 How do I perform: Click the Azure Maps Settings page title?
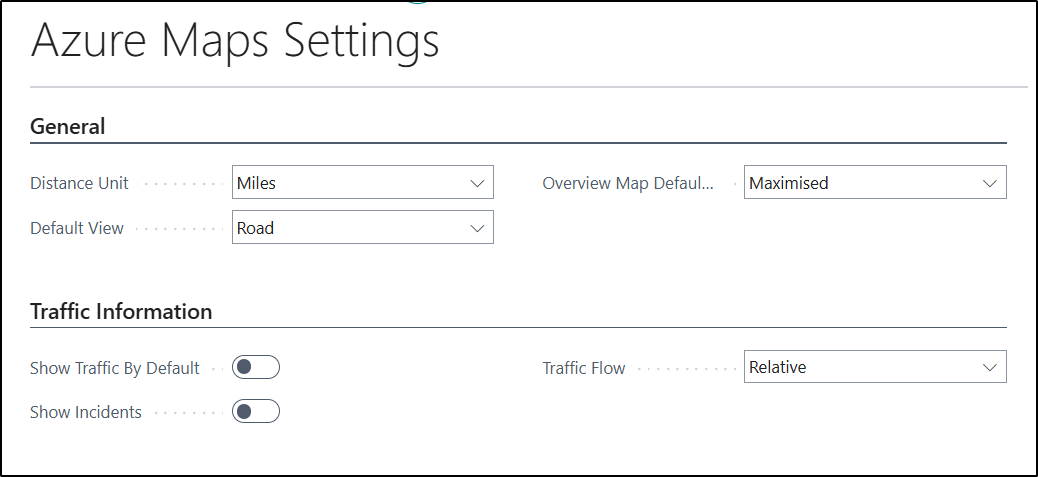coord(235,41)
